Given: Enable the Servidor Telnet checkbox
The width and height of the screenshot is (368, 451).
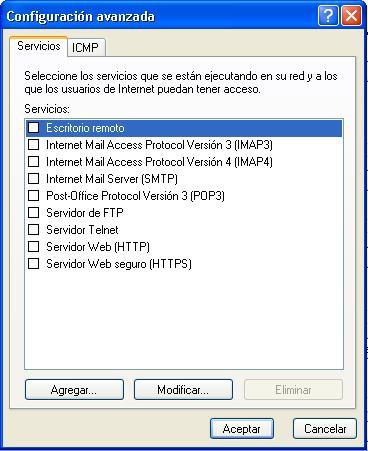Looking at the screenshot, I should point(33,229).
